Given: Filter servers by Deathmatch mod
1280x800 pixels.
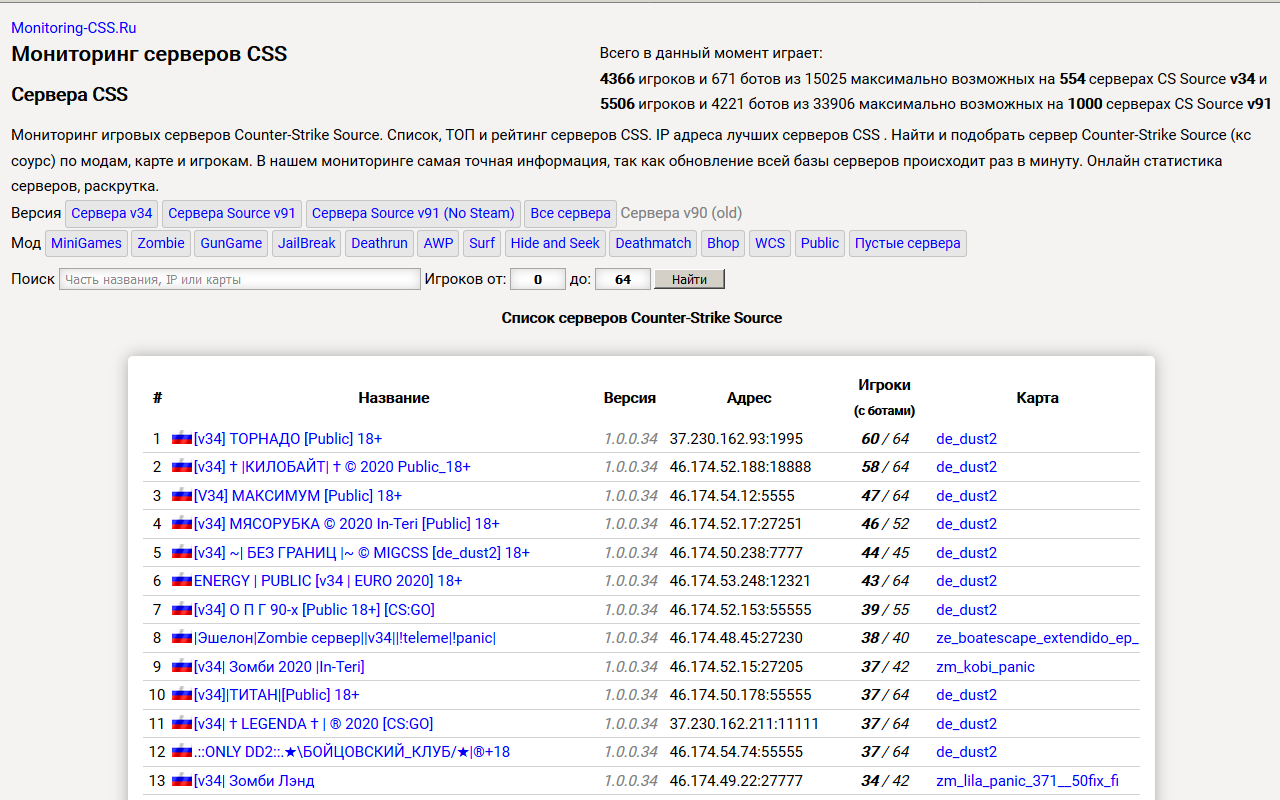Looking at the screenshot, I should (653, 243).
